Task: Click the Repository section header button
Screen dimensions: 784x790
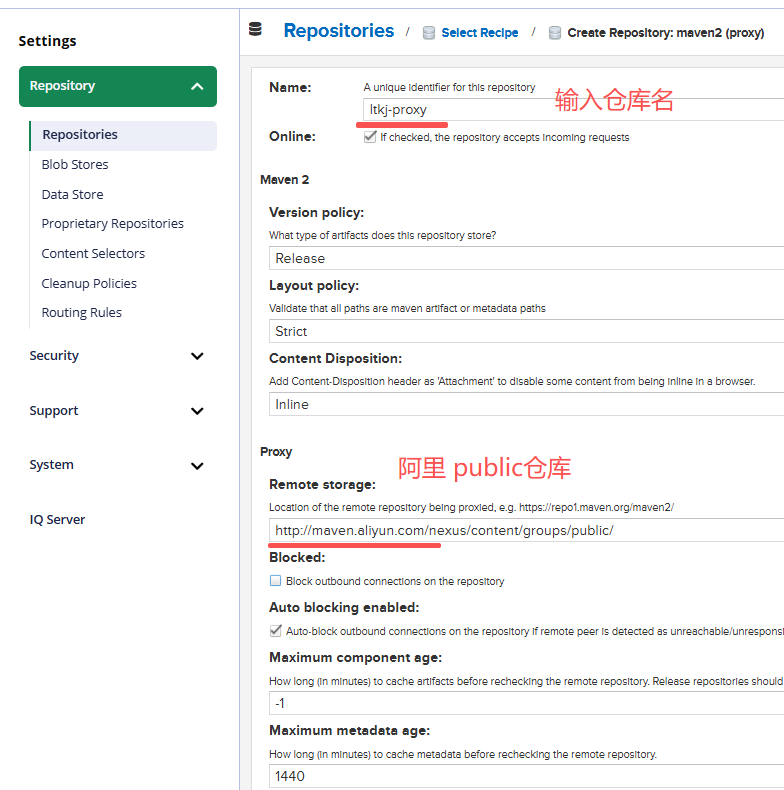Action: (118, 87)
